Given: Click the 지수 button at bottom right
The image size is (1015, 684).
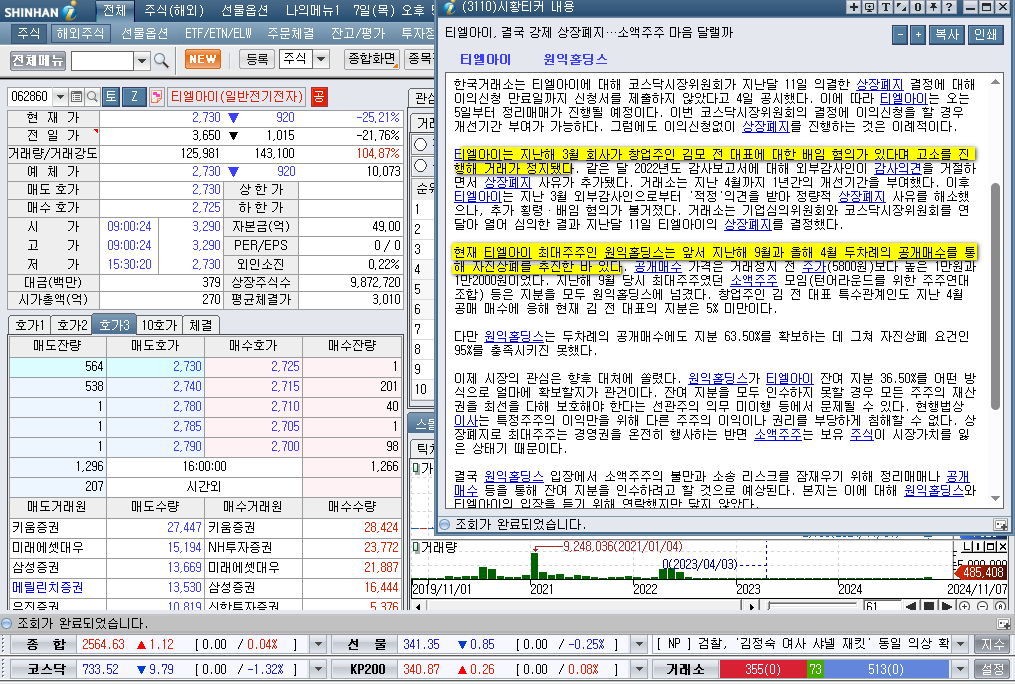Looking at the screenshot, I should pyautogui.click(x=992, y=645).
